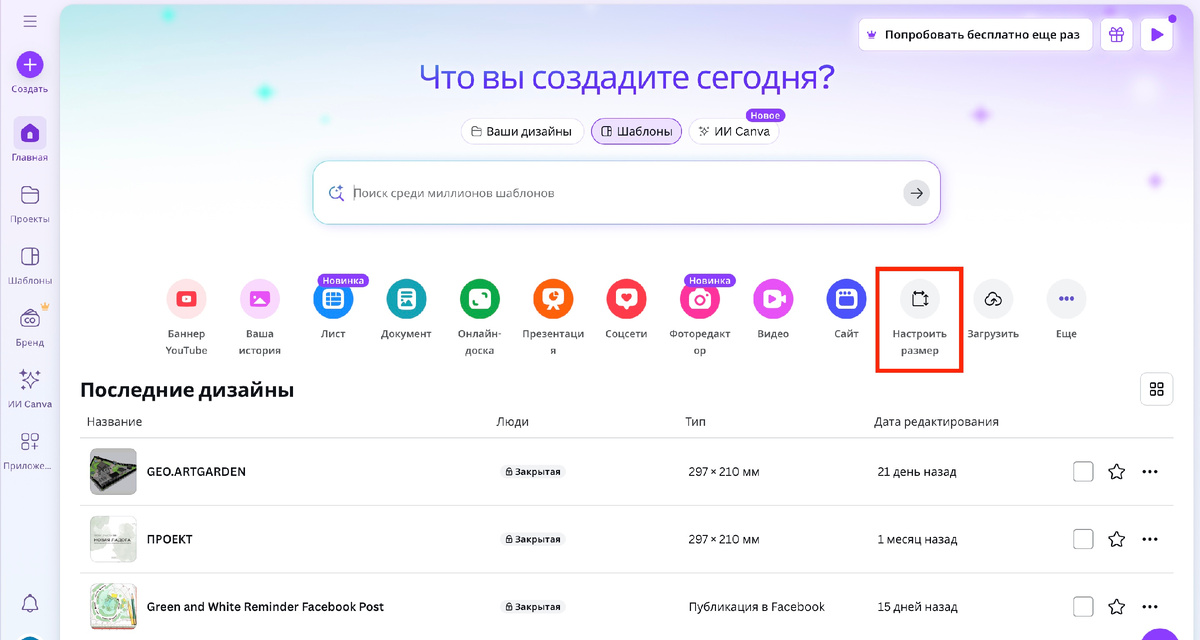The width and height of the screenshot is (1200, 640).
Task: Click the 15 дней назад date
Action: pos(917,606)
